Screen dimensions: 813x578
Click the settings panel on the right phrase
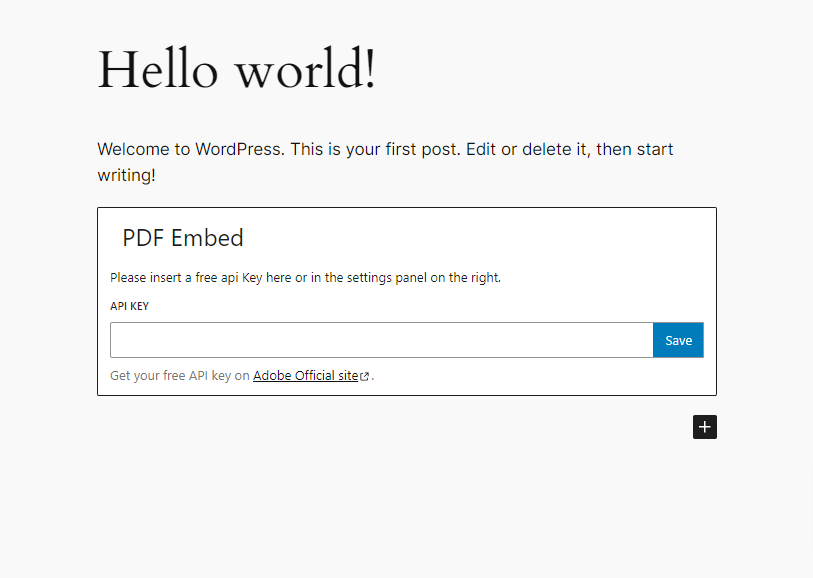[413, 278]
